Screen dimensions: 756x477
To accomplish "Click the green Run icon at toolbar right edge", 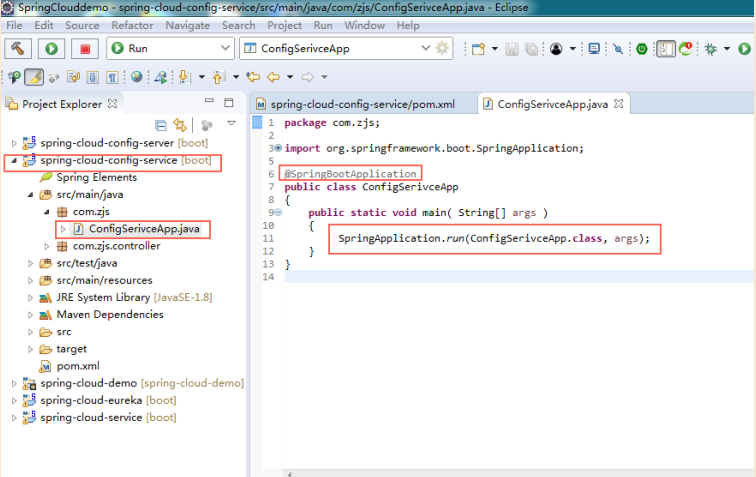I will tap(744, 49).
